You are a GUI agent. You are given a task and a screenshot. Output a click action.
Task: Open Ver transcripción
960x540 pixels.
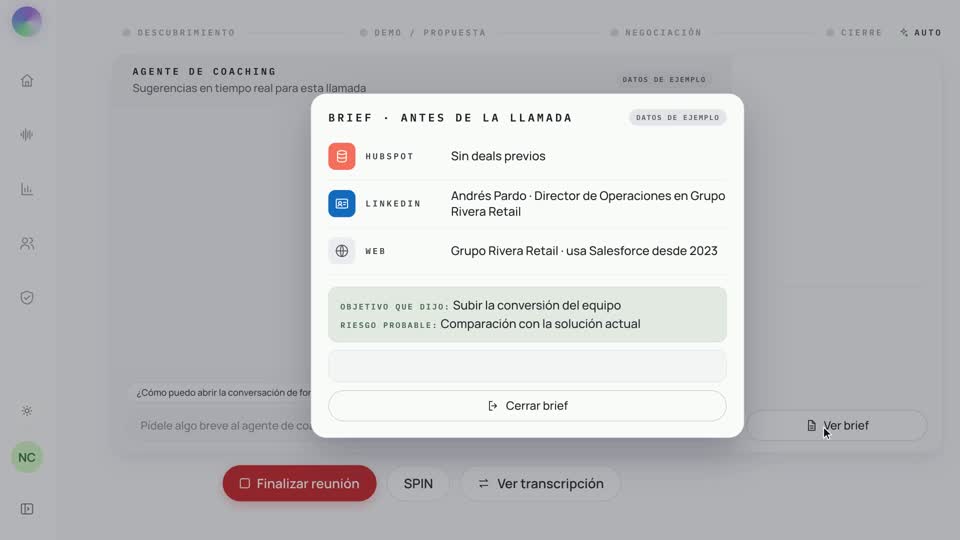point(541,484)
